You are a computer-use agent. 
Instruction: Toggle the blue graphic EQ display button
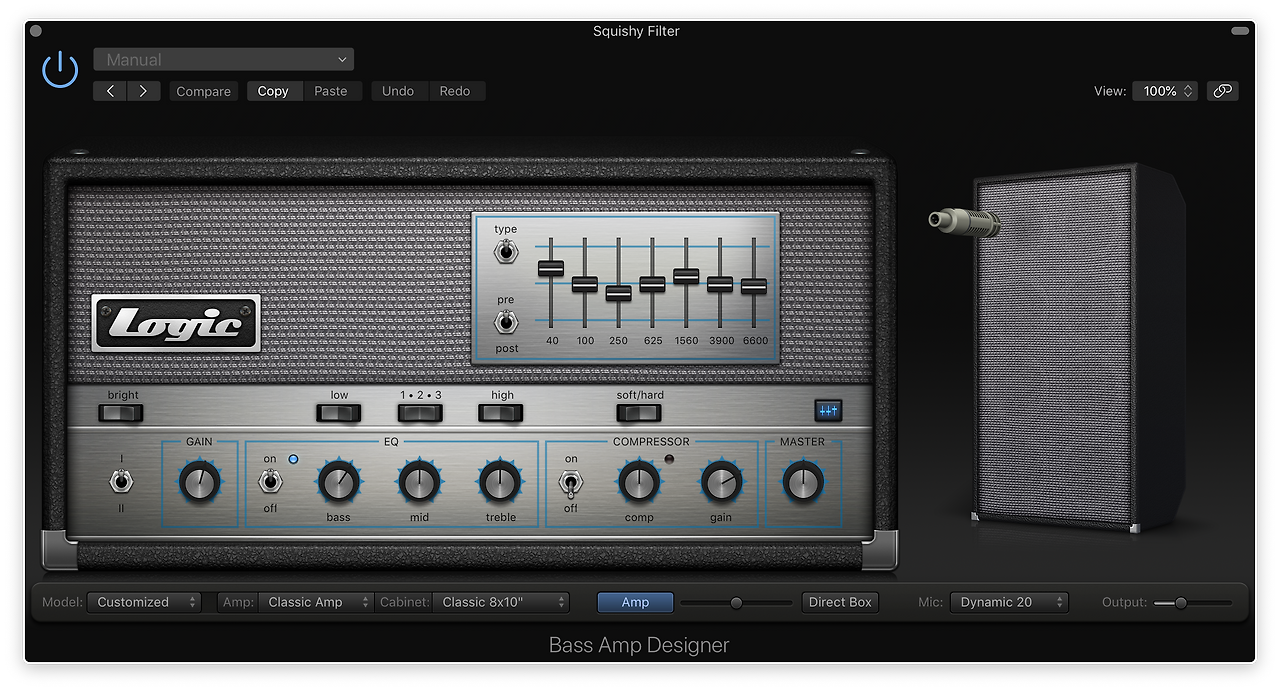pos(828,410)
